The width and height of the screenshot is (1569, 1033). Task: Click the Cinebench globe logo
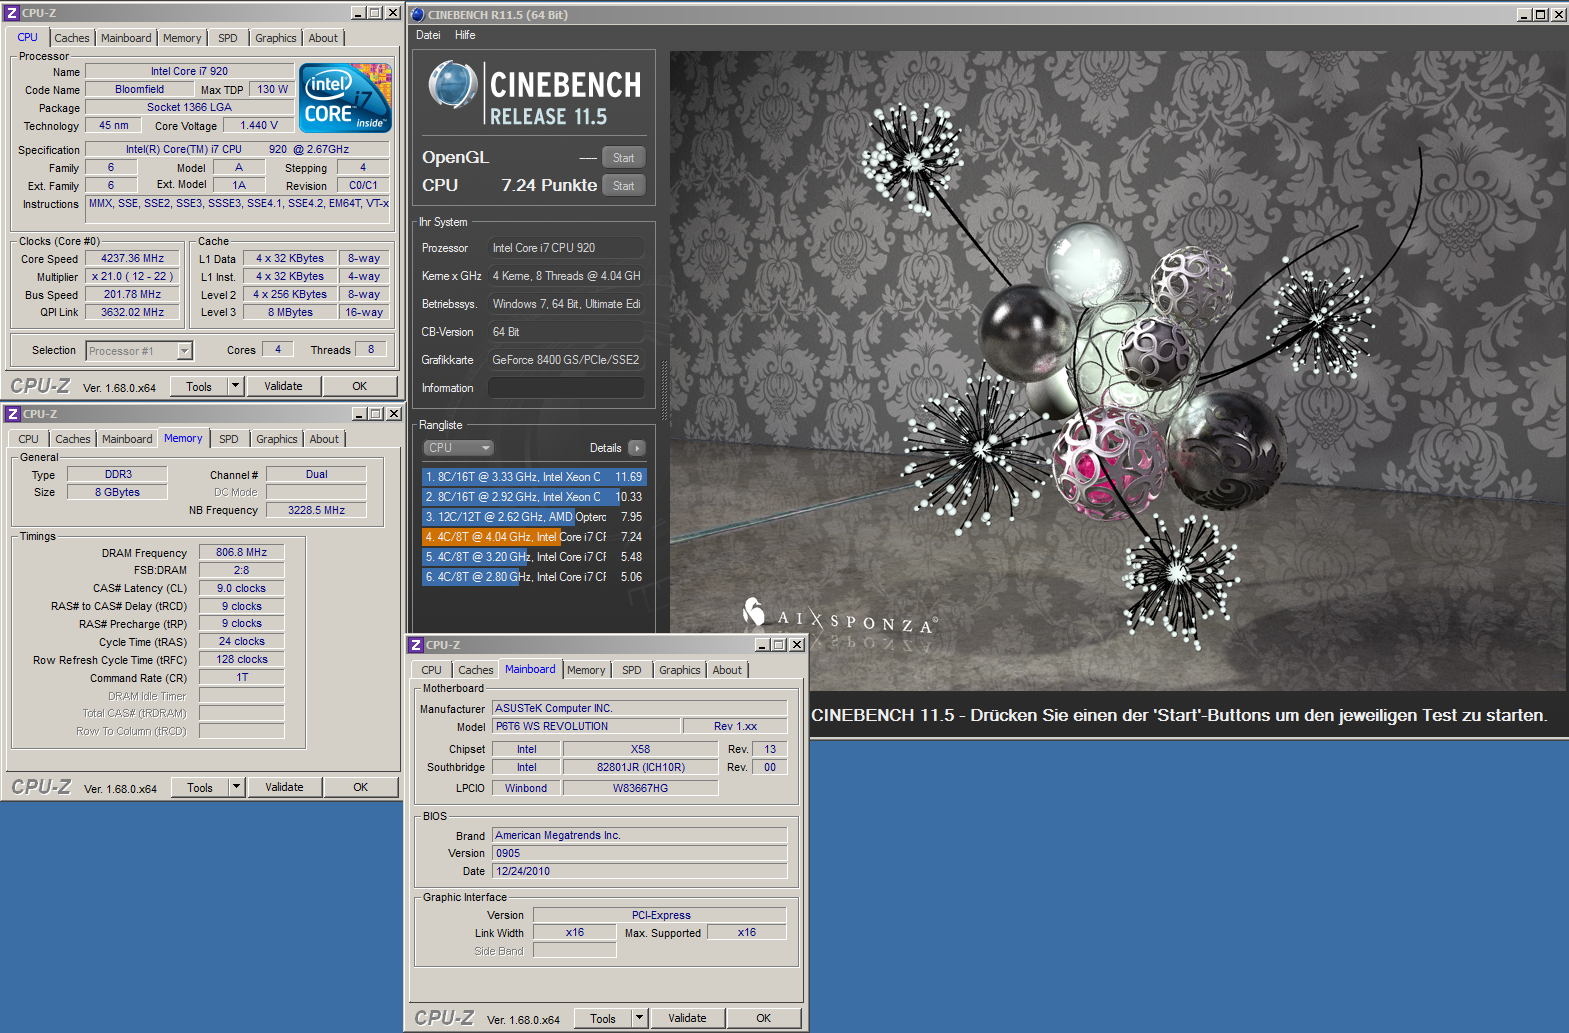453,85
